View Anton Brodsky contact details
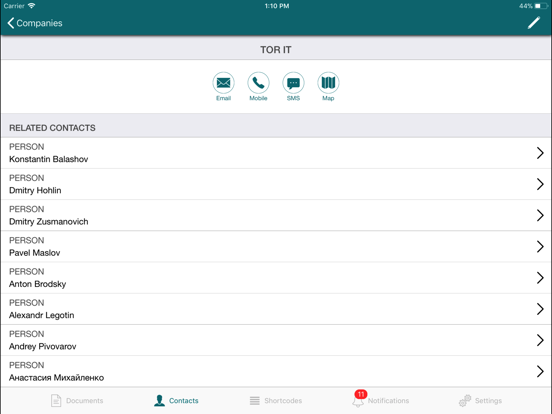This screenshot has width=552, height=414. coord(276,278)
